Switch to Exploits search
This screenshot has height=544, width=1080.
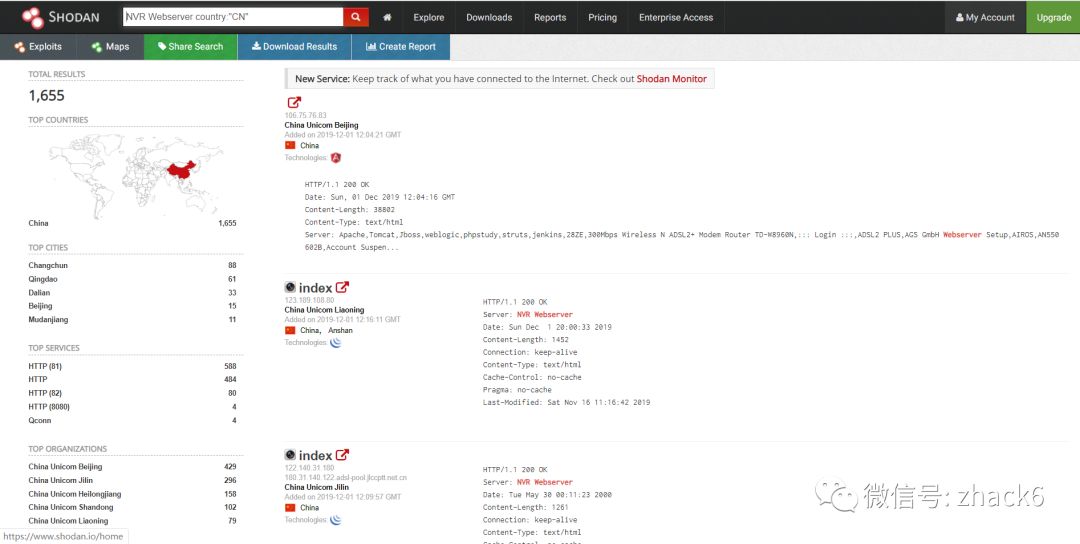(38, 47)
